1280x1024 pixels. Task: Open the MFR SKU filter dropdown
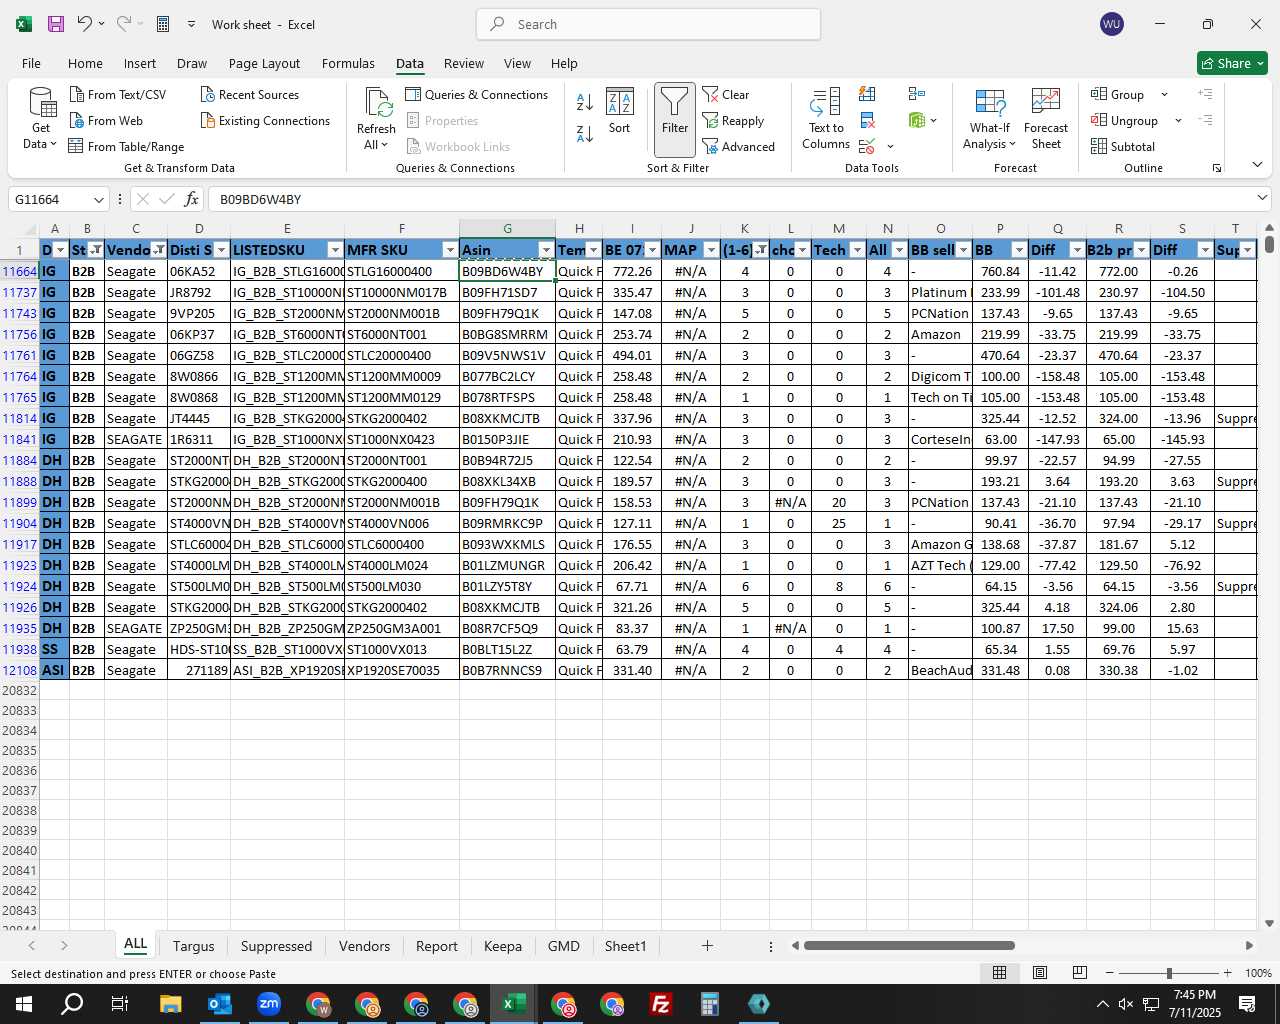click(450, 250)
